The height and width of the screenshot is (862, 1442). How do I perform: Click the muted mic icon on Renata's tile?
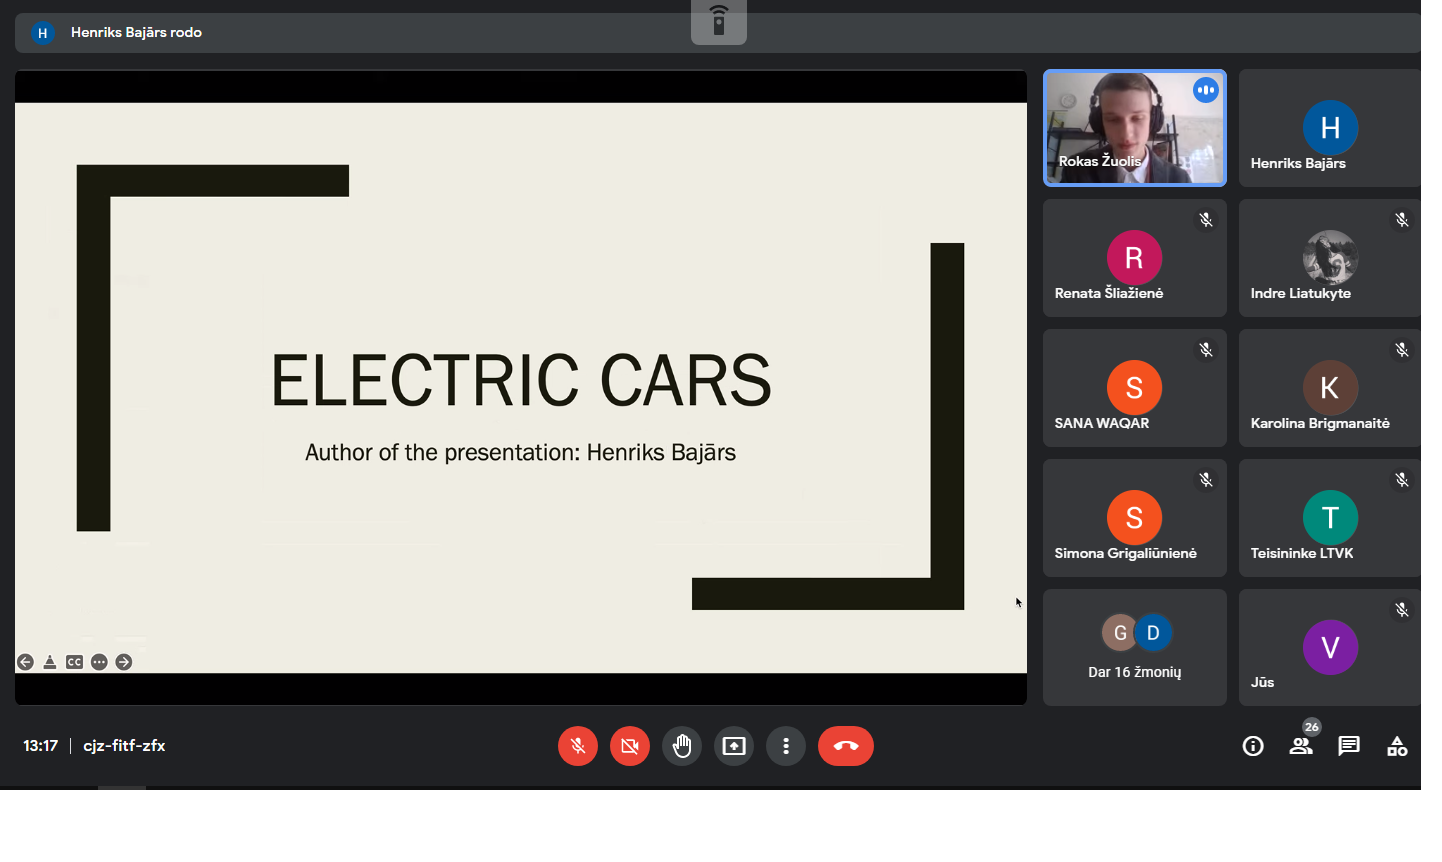pos(1206,220)
